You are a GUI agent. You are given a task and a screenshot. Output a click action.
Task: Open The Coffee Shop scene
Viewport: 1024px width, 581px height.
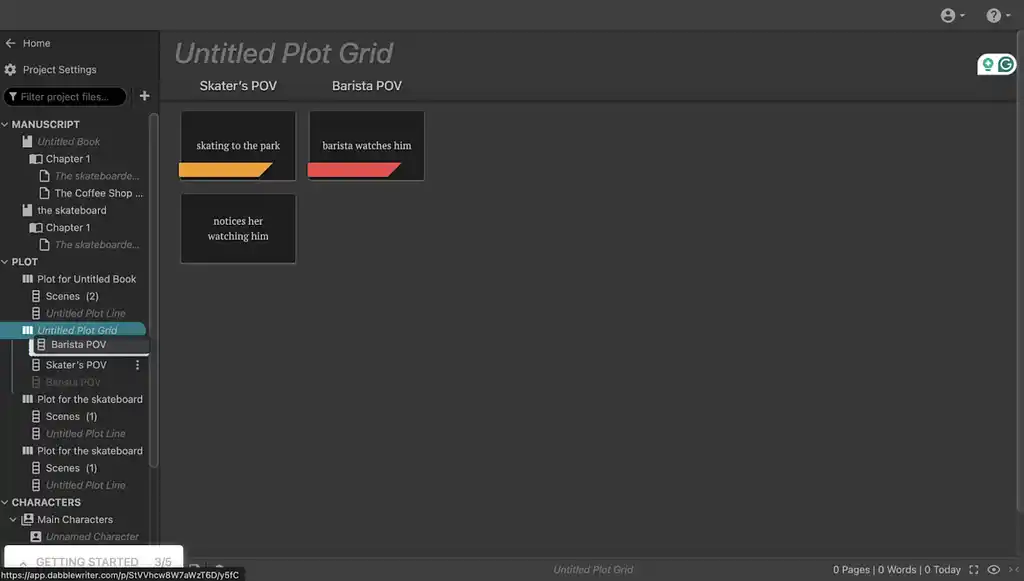point(98,193)
